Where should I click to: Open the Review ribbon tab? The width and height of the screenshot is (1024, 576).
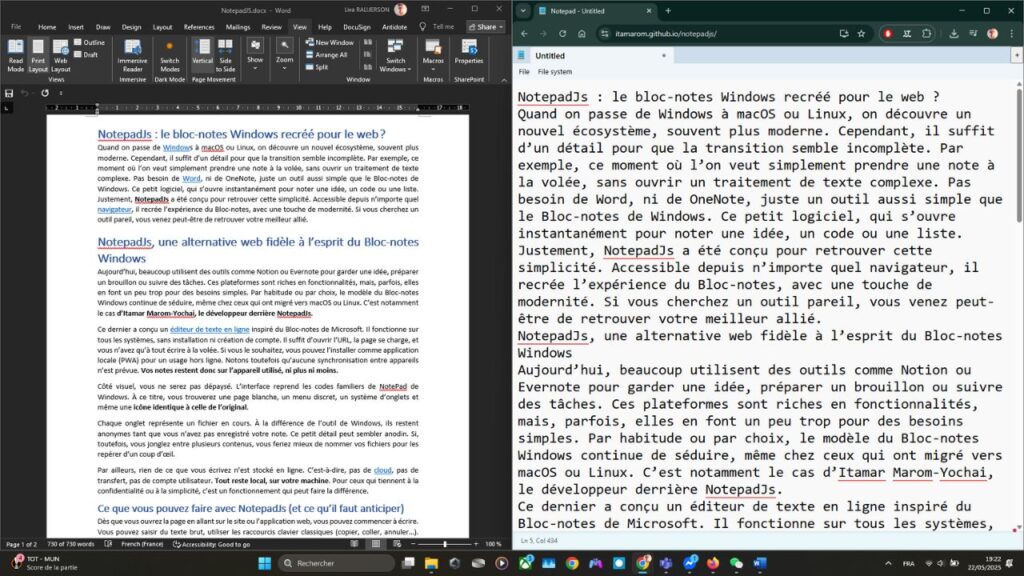[271, 27]
